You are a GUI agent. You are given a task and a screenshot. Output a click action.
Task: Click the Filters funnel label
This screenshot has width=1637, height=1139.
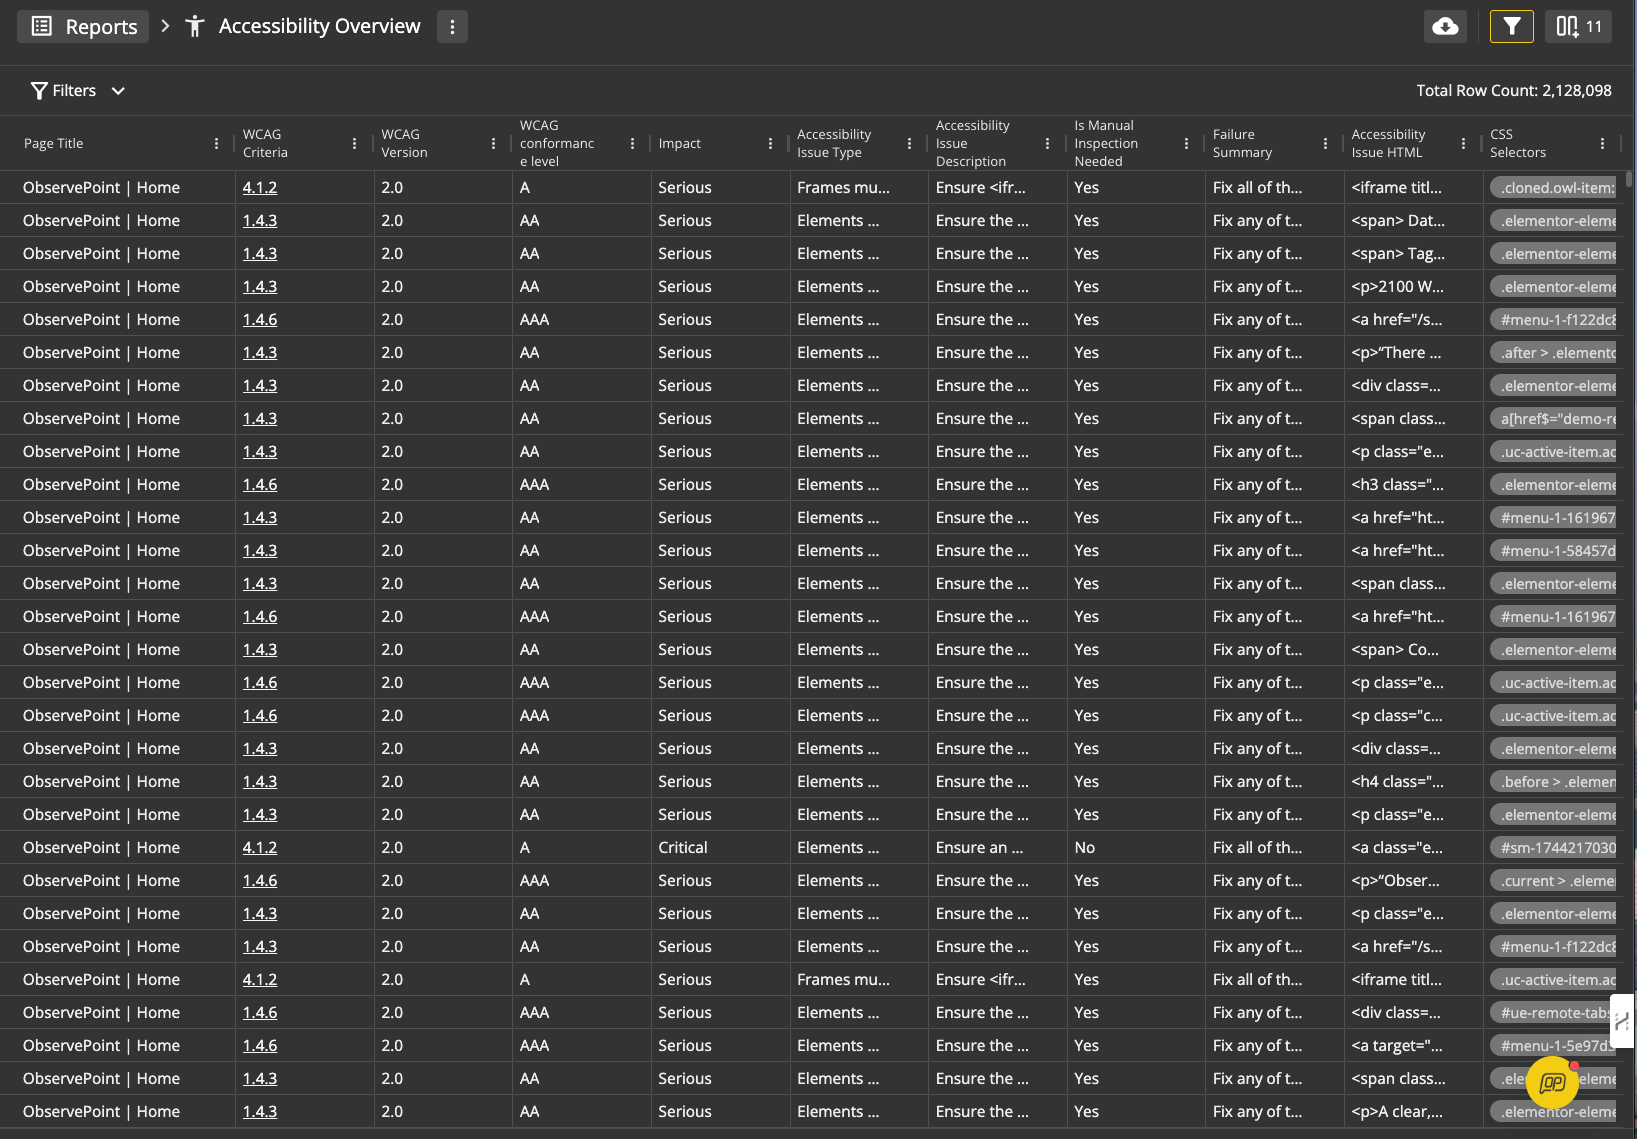click(64, 91)
